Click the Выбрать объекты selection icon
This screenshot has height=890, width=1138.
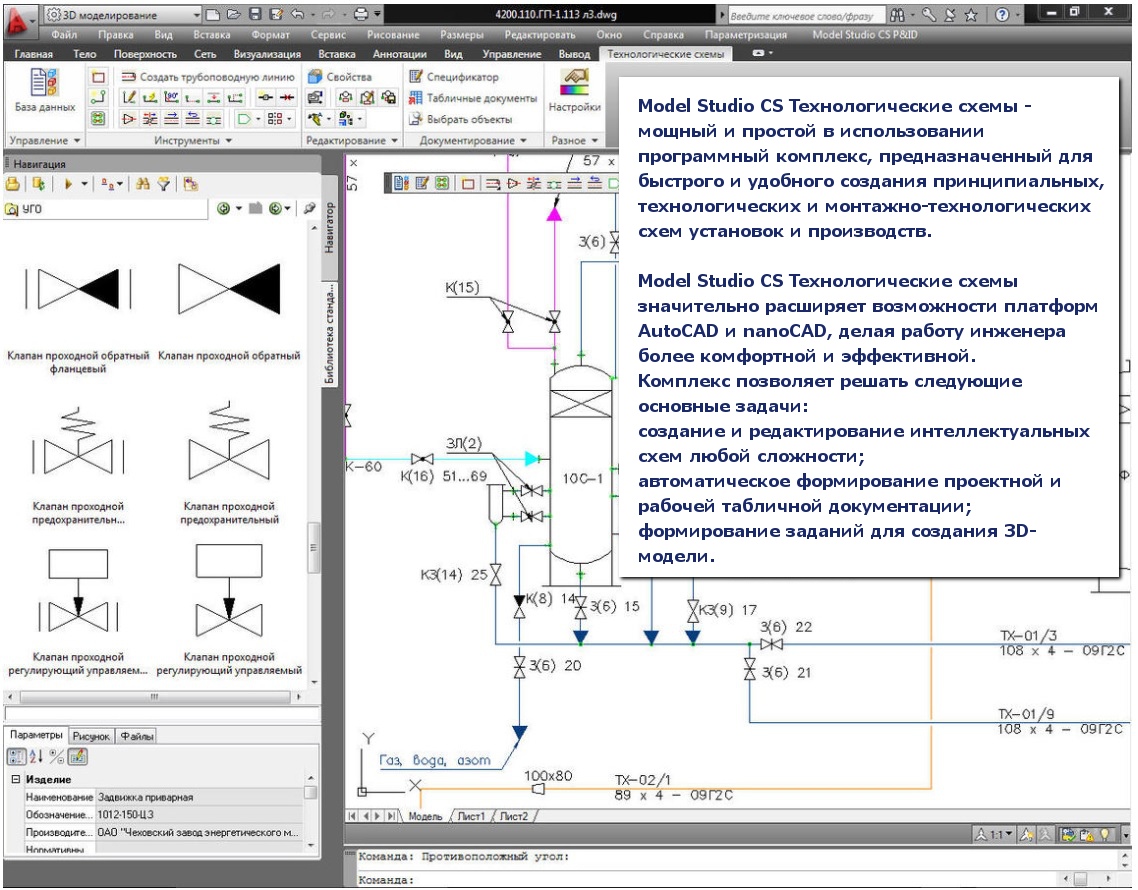(x=416, y=118)
